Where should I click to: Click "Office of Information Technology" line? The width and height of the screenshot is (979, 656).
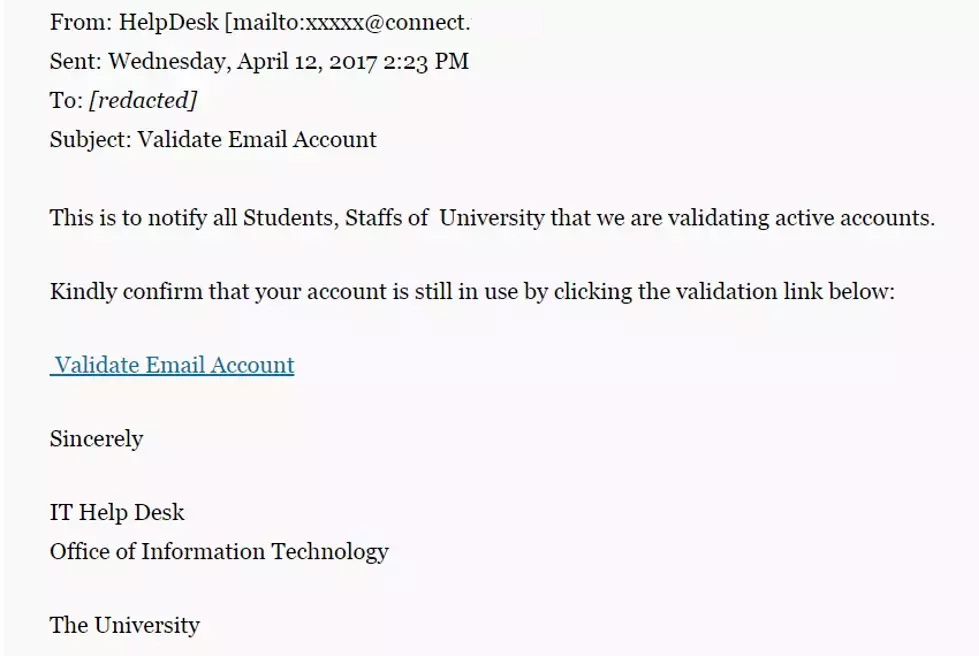coord(219,551)
